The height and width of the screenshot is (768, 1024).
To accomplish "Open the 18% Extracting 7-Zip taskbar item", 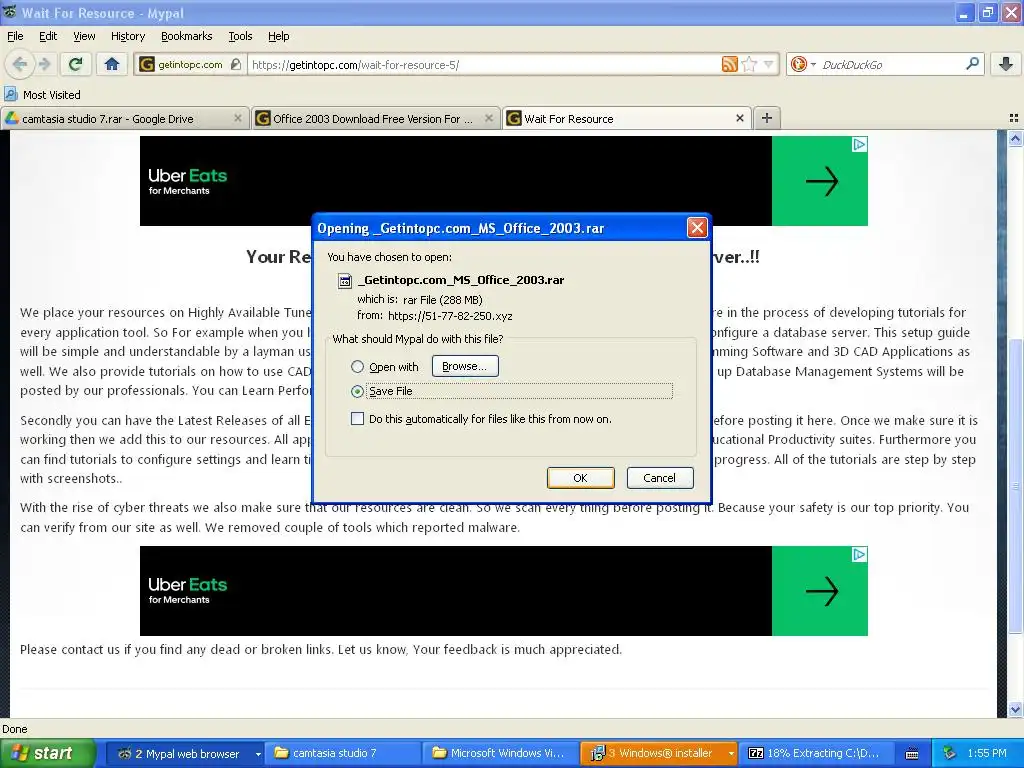I will [818, 753].
